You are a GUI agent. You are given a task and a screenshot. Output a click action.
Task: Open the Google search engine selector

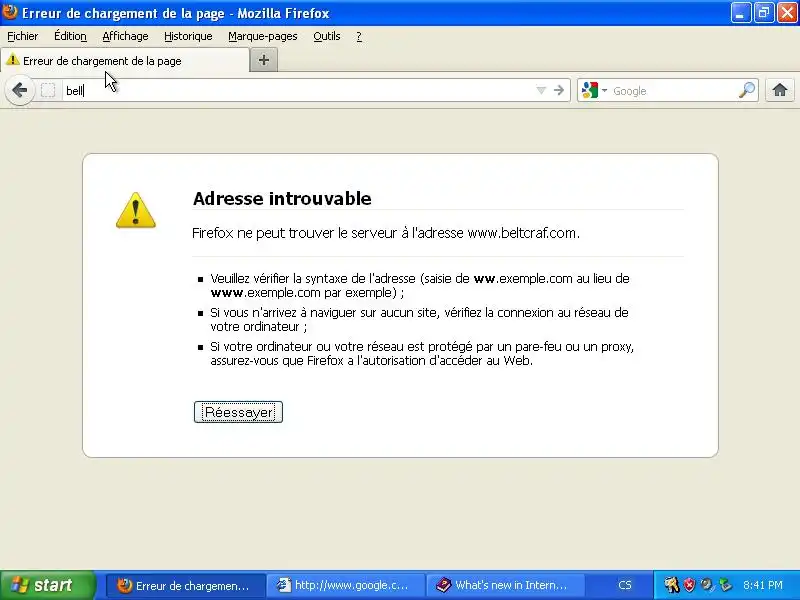(x=594, y=90)
